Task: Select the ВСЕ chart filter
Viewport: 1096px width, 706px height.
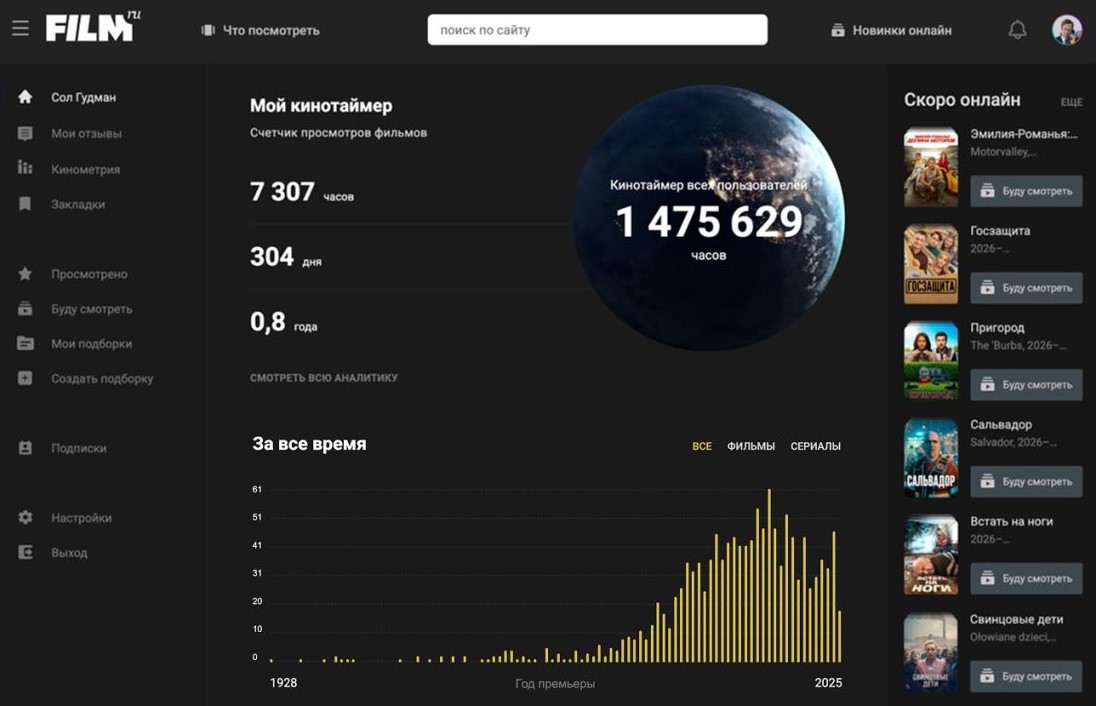Action: coord(702,446)
